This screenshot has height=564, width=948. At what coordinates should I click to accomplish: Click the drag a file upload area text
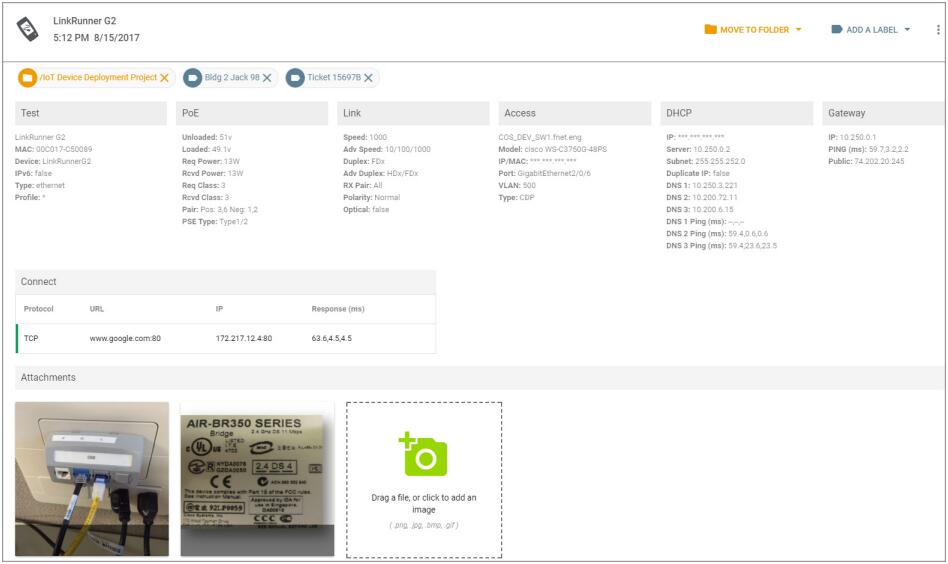click(x=423, y=503)
